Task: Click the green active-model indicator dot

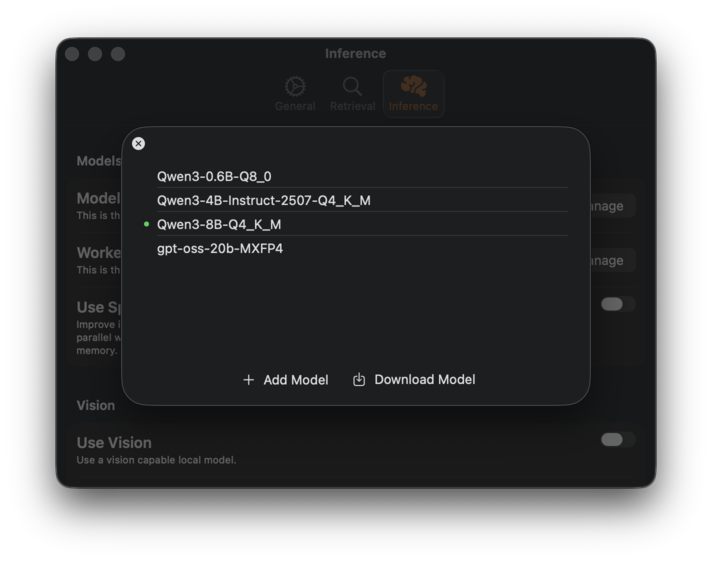Action: [147, 224]
